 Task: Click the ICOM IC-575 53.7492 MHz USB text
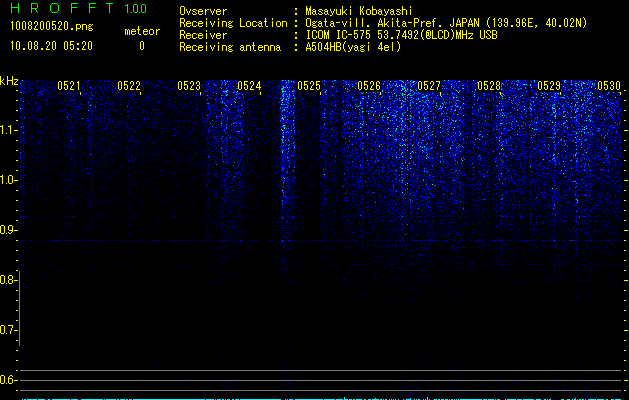pyautogui.click(x=401, y=35)
